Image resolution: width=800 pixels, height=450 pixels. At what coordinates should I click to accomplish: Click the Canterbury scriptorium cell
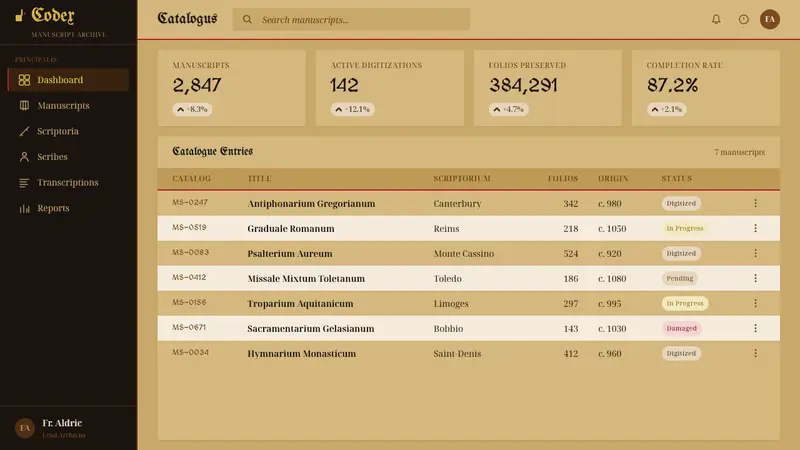[457, 204]
